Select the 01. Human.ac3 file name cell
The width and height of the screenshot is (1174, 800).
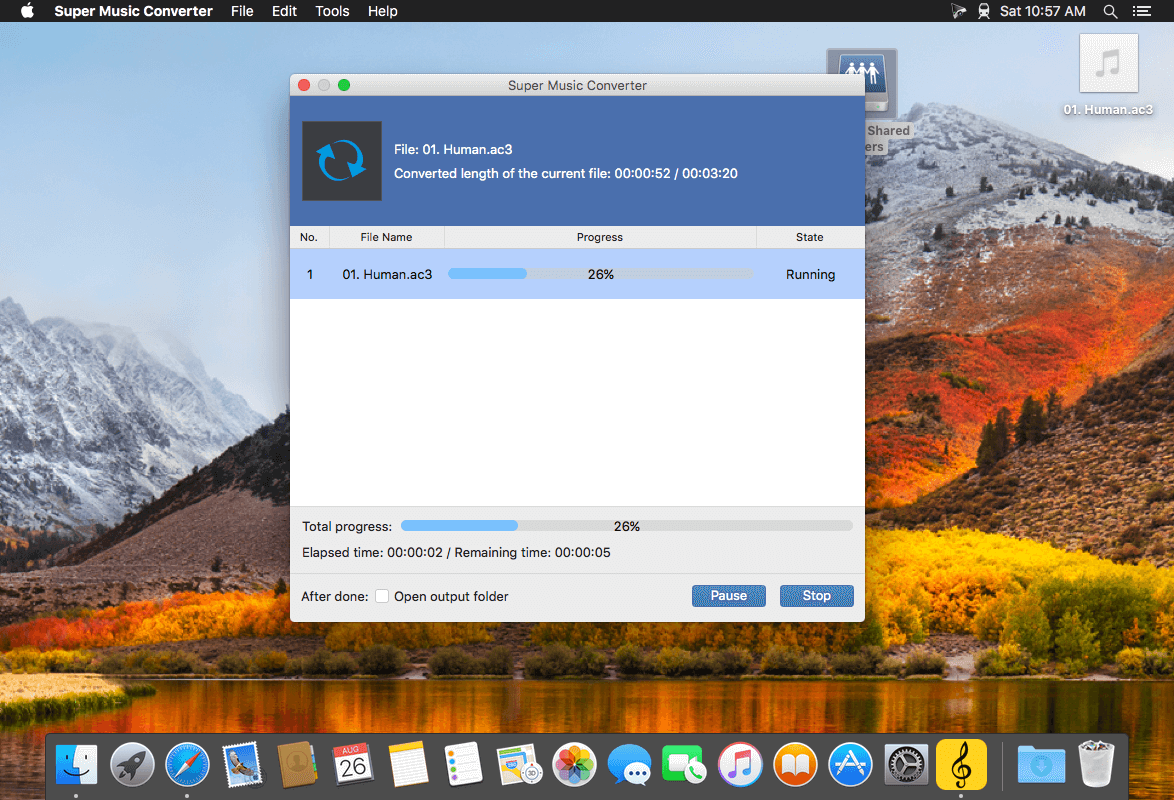(x=387, y=274)
